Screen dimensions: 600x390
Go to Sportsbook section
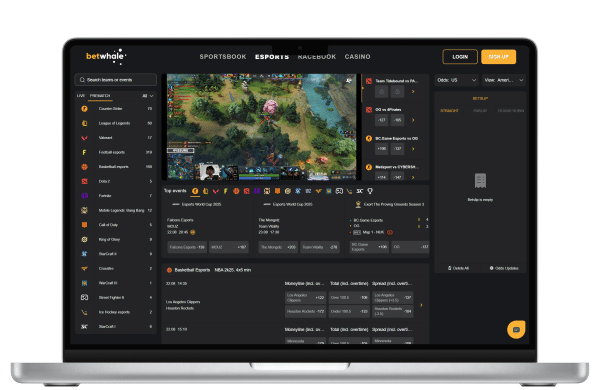pyautogui.click(x=223, y=57)
